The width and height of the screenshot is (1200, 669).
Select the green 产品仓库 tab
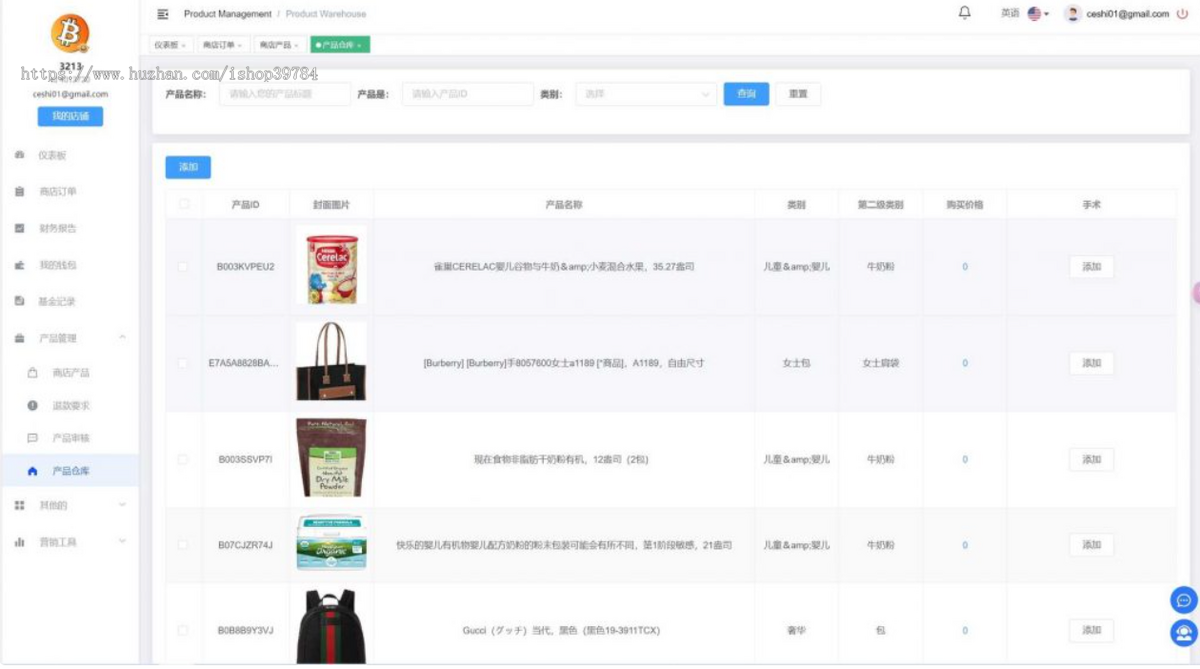[x=341, y=45]
